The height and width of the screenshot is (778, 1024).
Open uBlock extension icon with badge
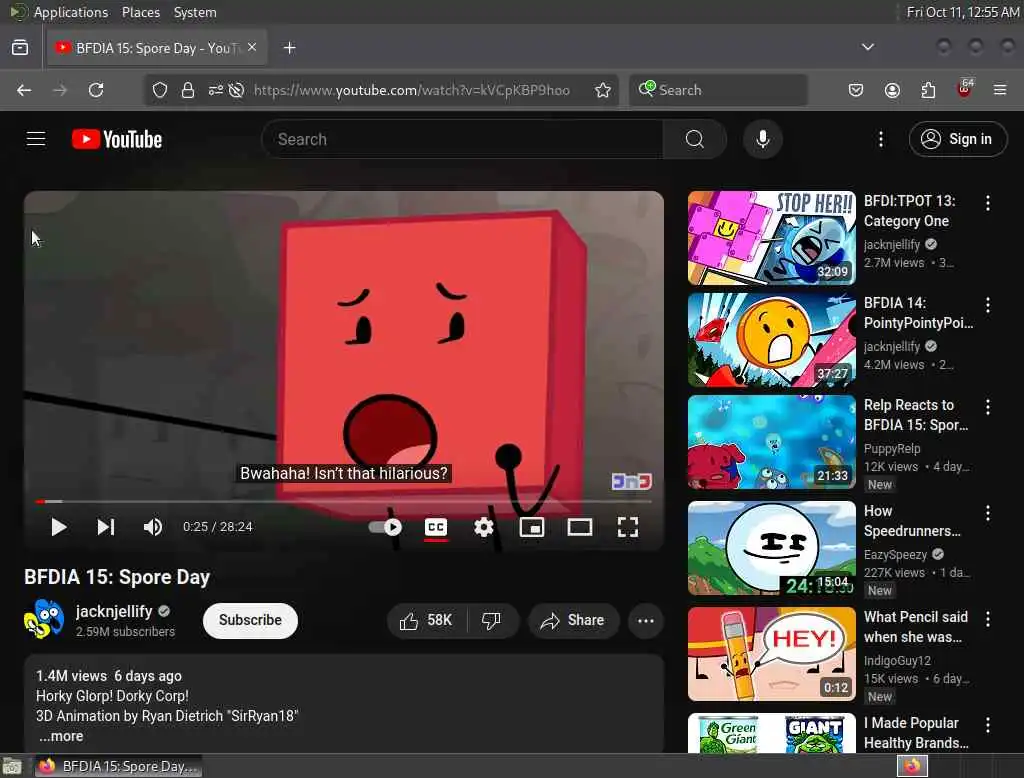tap(965, 89)
